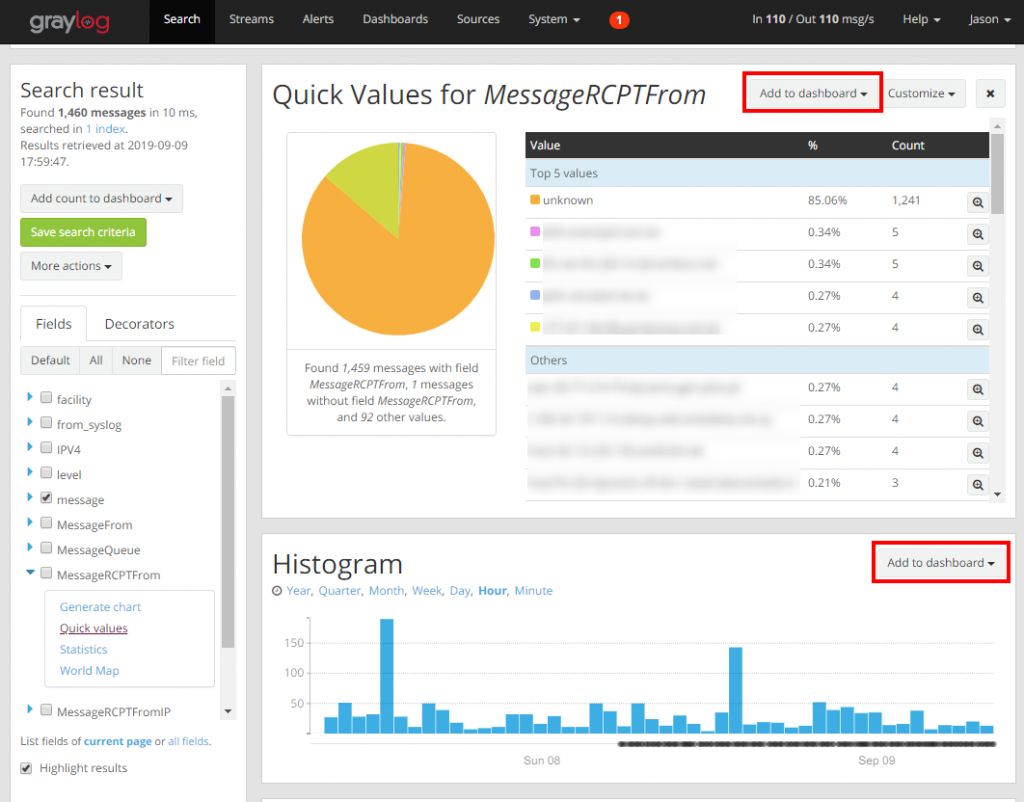
Task: Expand the level field arrow
Action: [29, 472]
